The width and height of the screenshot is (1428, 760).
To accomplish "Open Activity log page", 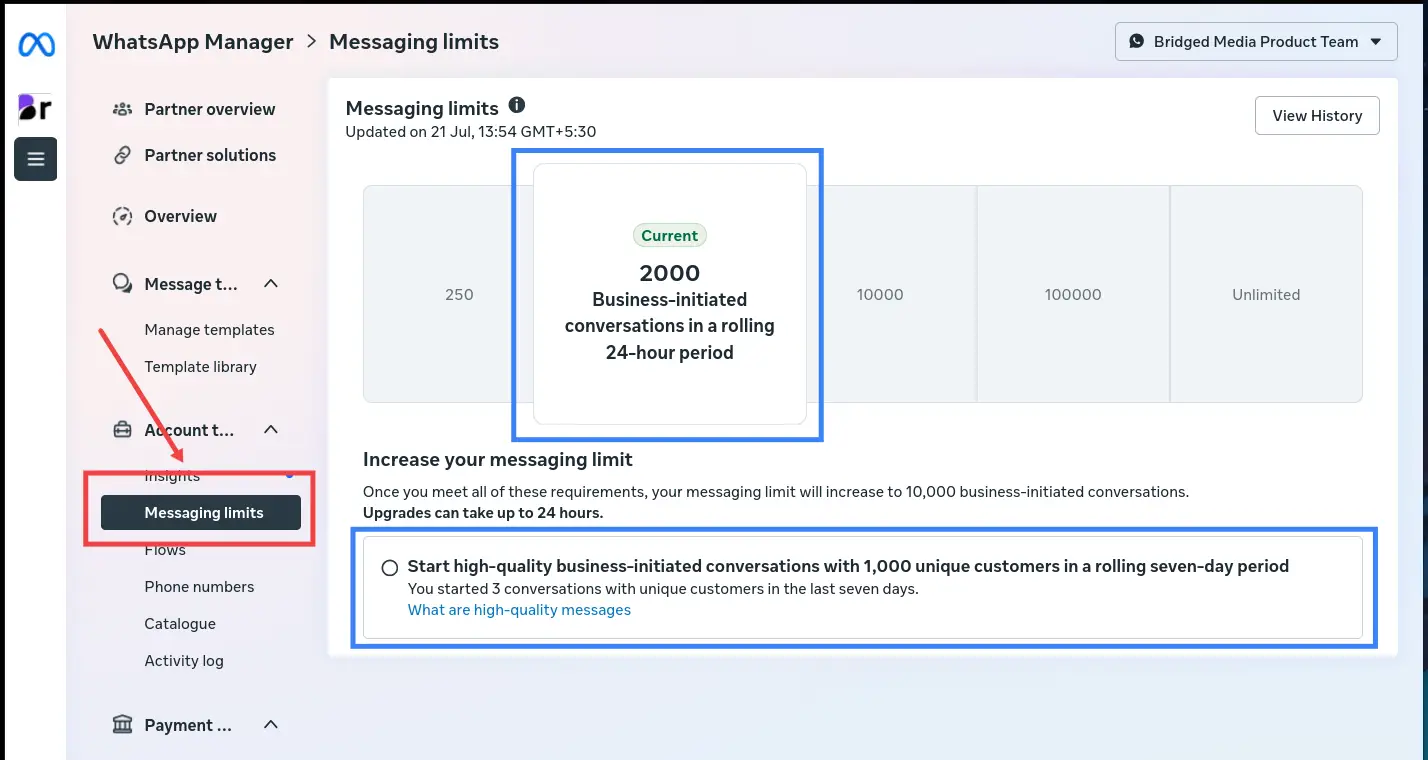I will (x=184, y=661).
